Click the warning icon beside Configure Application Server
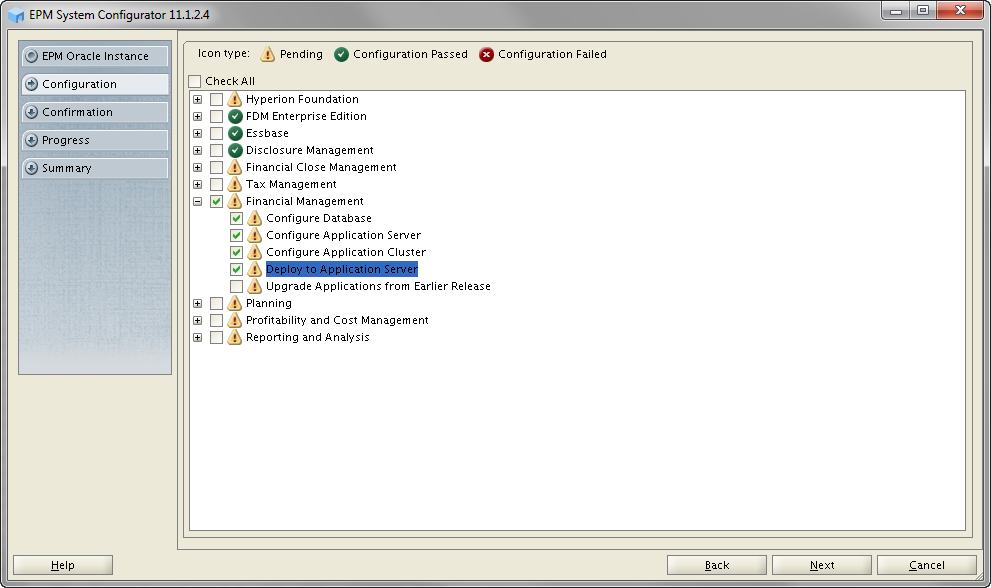This screenshot has width=991, height=588. coord(255,235)
